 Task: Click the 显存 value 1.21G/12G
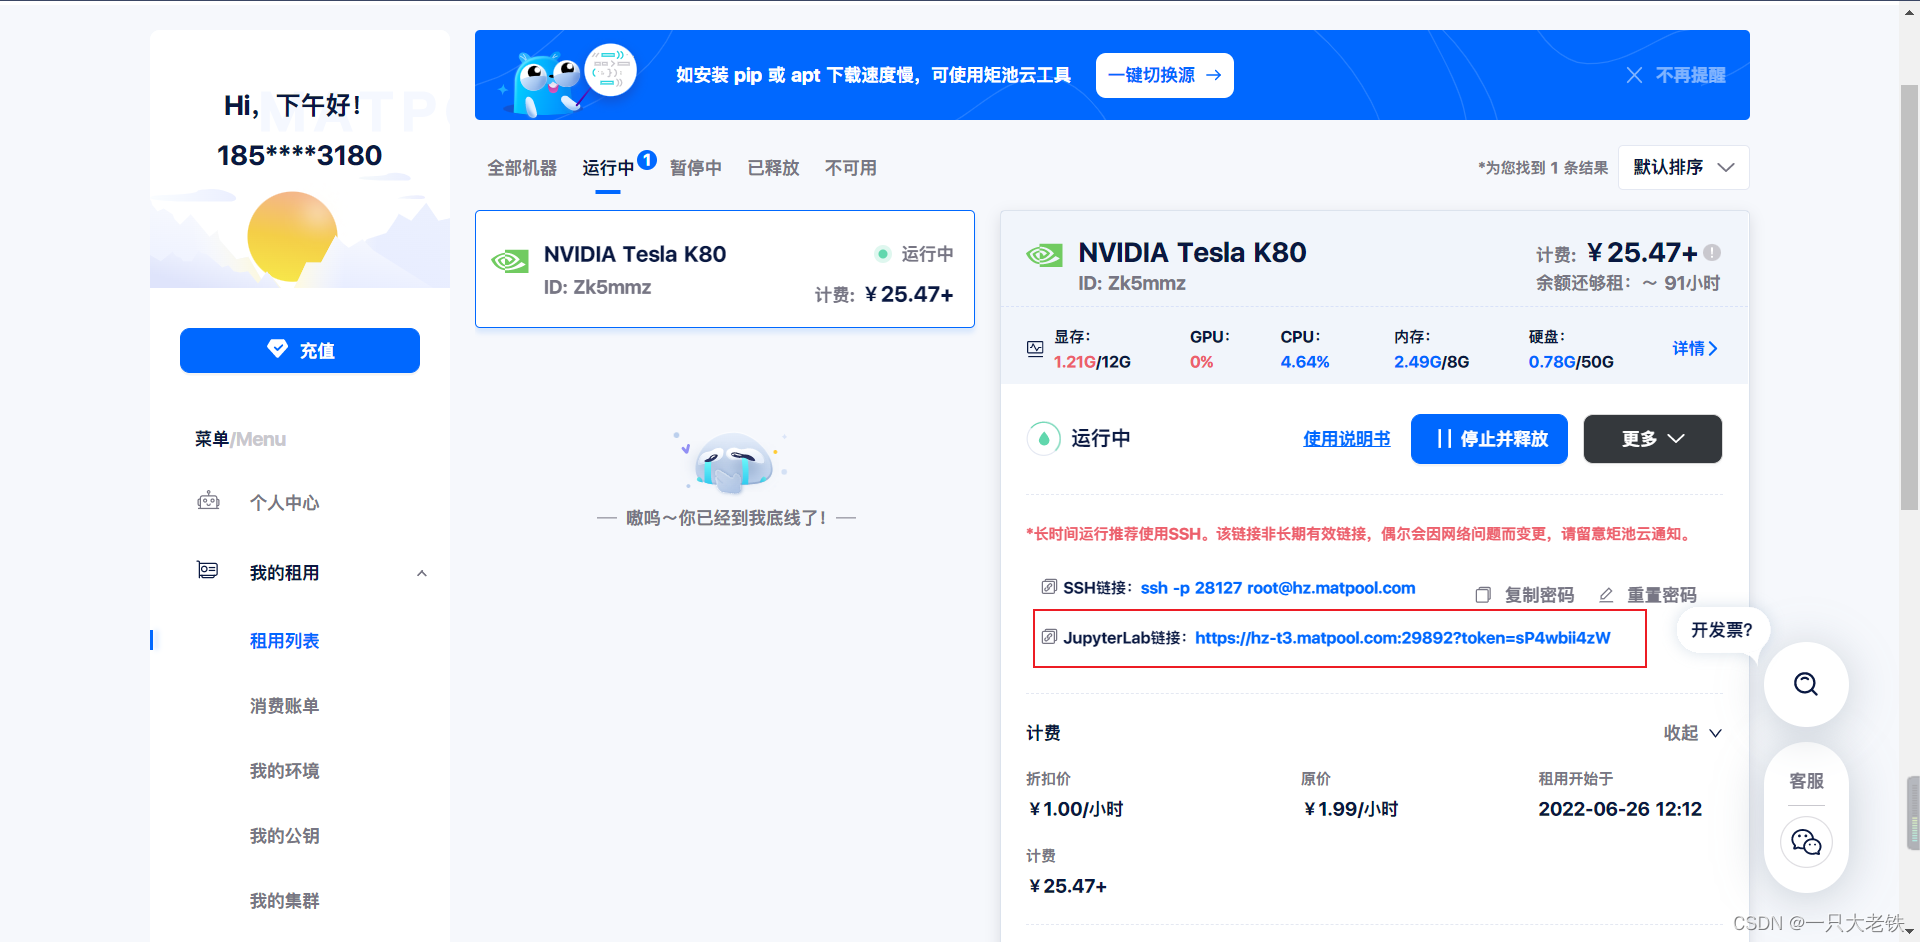tap(1092, 362)
